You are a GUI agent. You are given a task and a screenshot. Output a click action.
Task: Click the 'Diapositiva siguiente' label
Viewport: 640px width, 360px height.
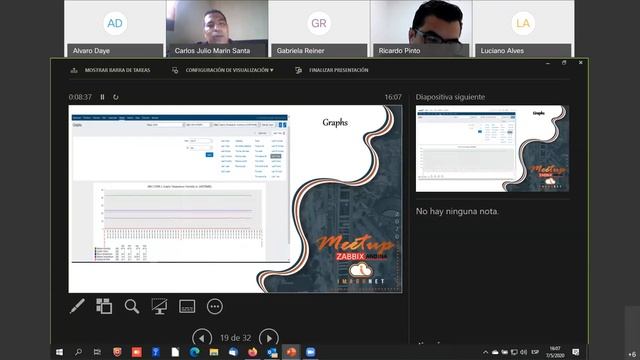click(451, 97)
